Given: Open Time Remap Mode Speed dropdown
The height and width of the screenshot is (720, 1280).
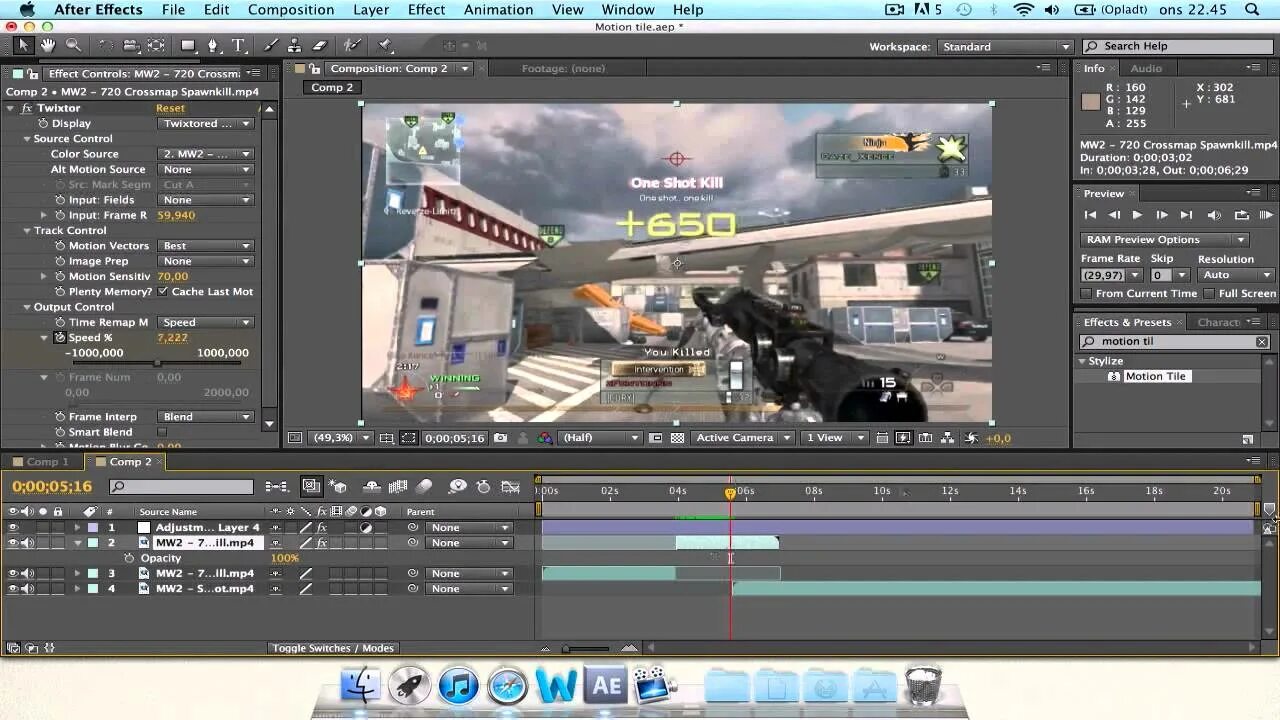Looking at the screenshot, I should 206,323.
